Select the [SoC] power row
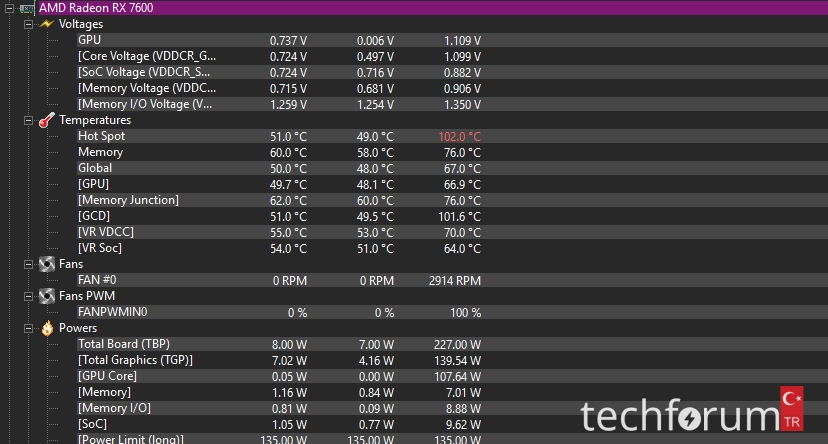 tap(452, 424)
